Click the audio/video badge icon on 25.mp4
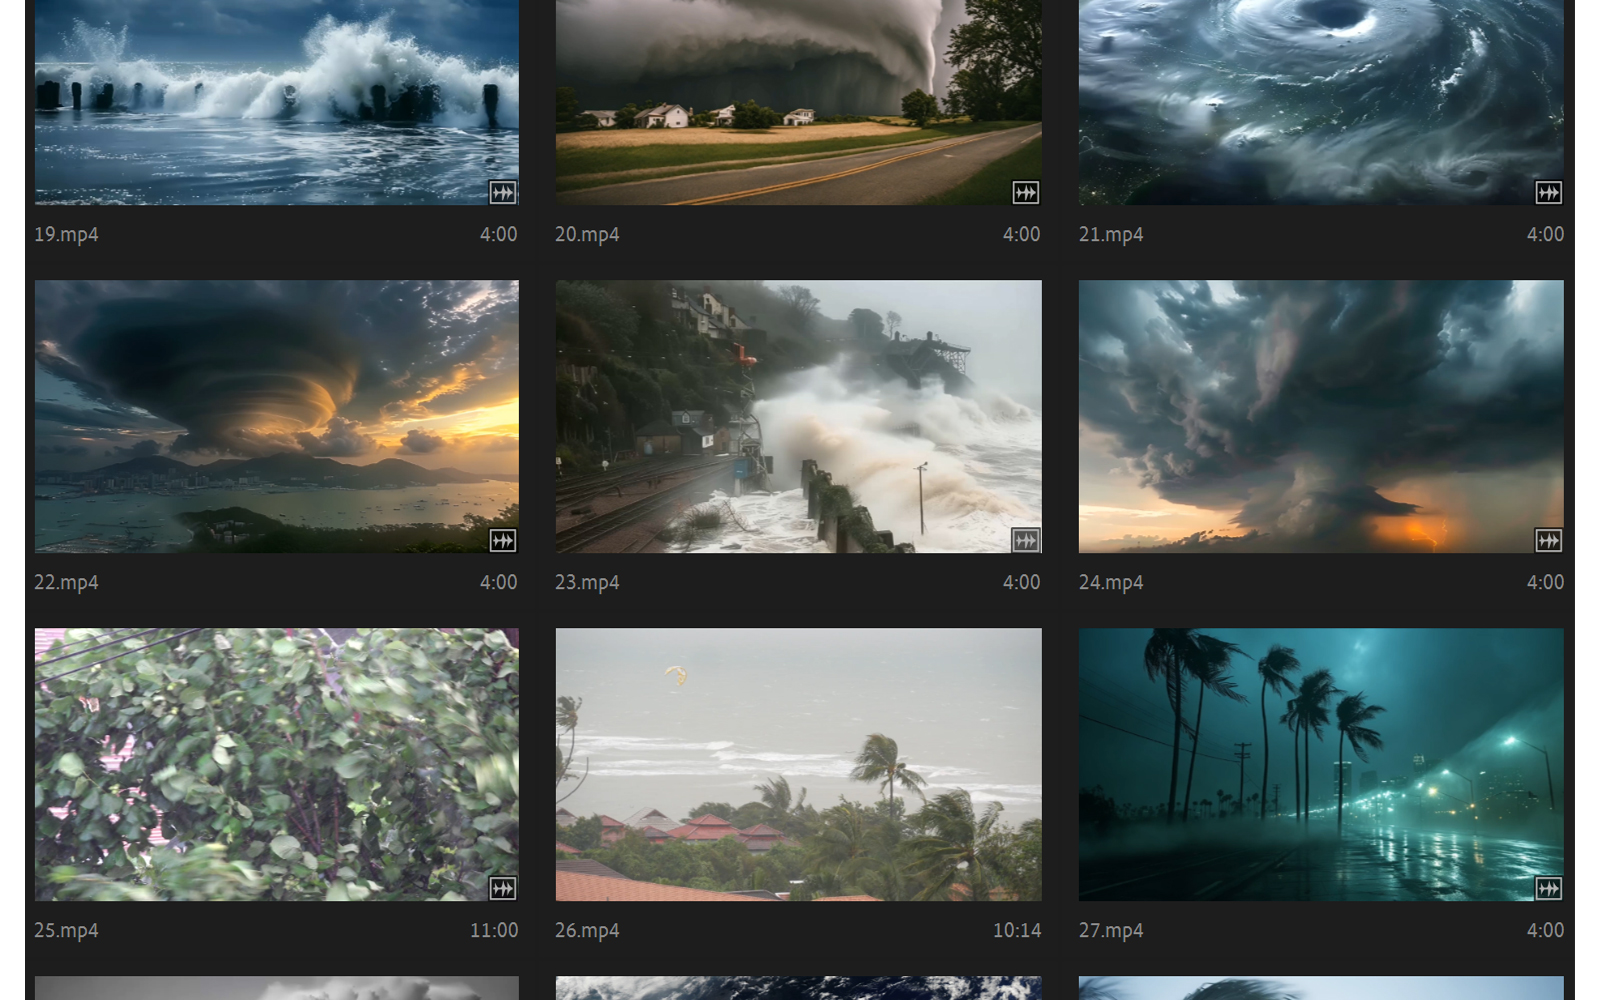The width and height of the screenshot is (1600, 1000). [503, 888]
